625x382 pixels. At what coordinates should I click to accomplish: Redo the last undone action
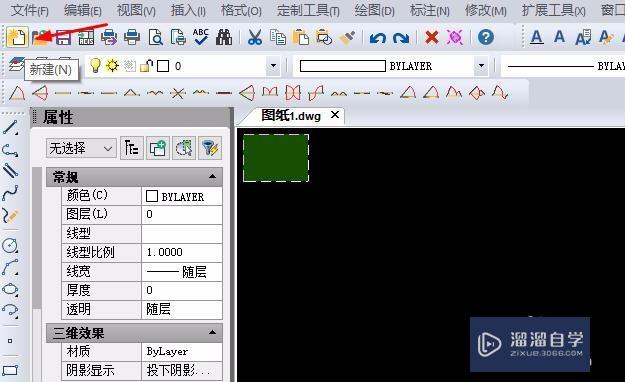[401, 38]
